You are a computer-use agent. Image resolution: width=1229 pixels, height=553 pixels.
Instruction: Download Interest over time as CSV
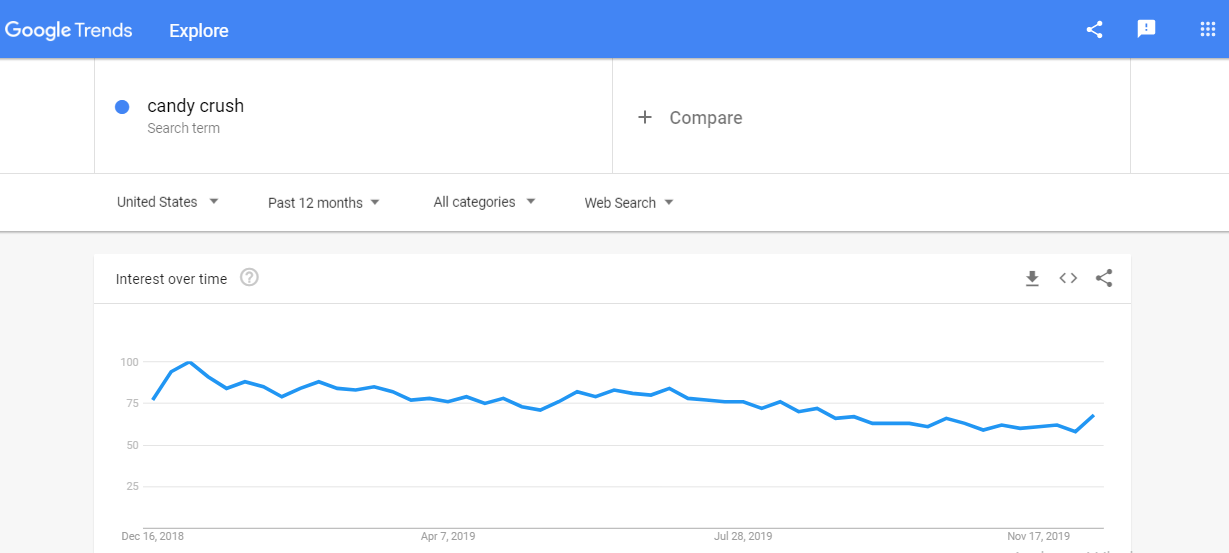pos(1032,279)
